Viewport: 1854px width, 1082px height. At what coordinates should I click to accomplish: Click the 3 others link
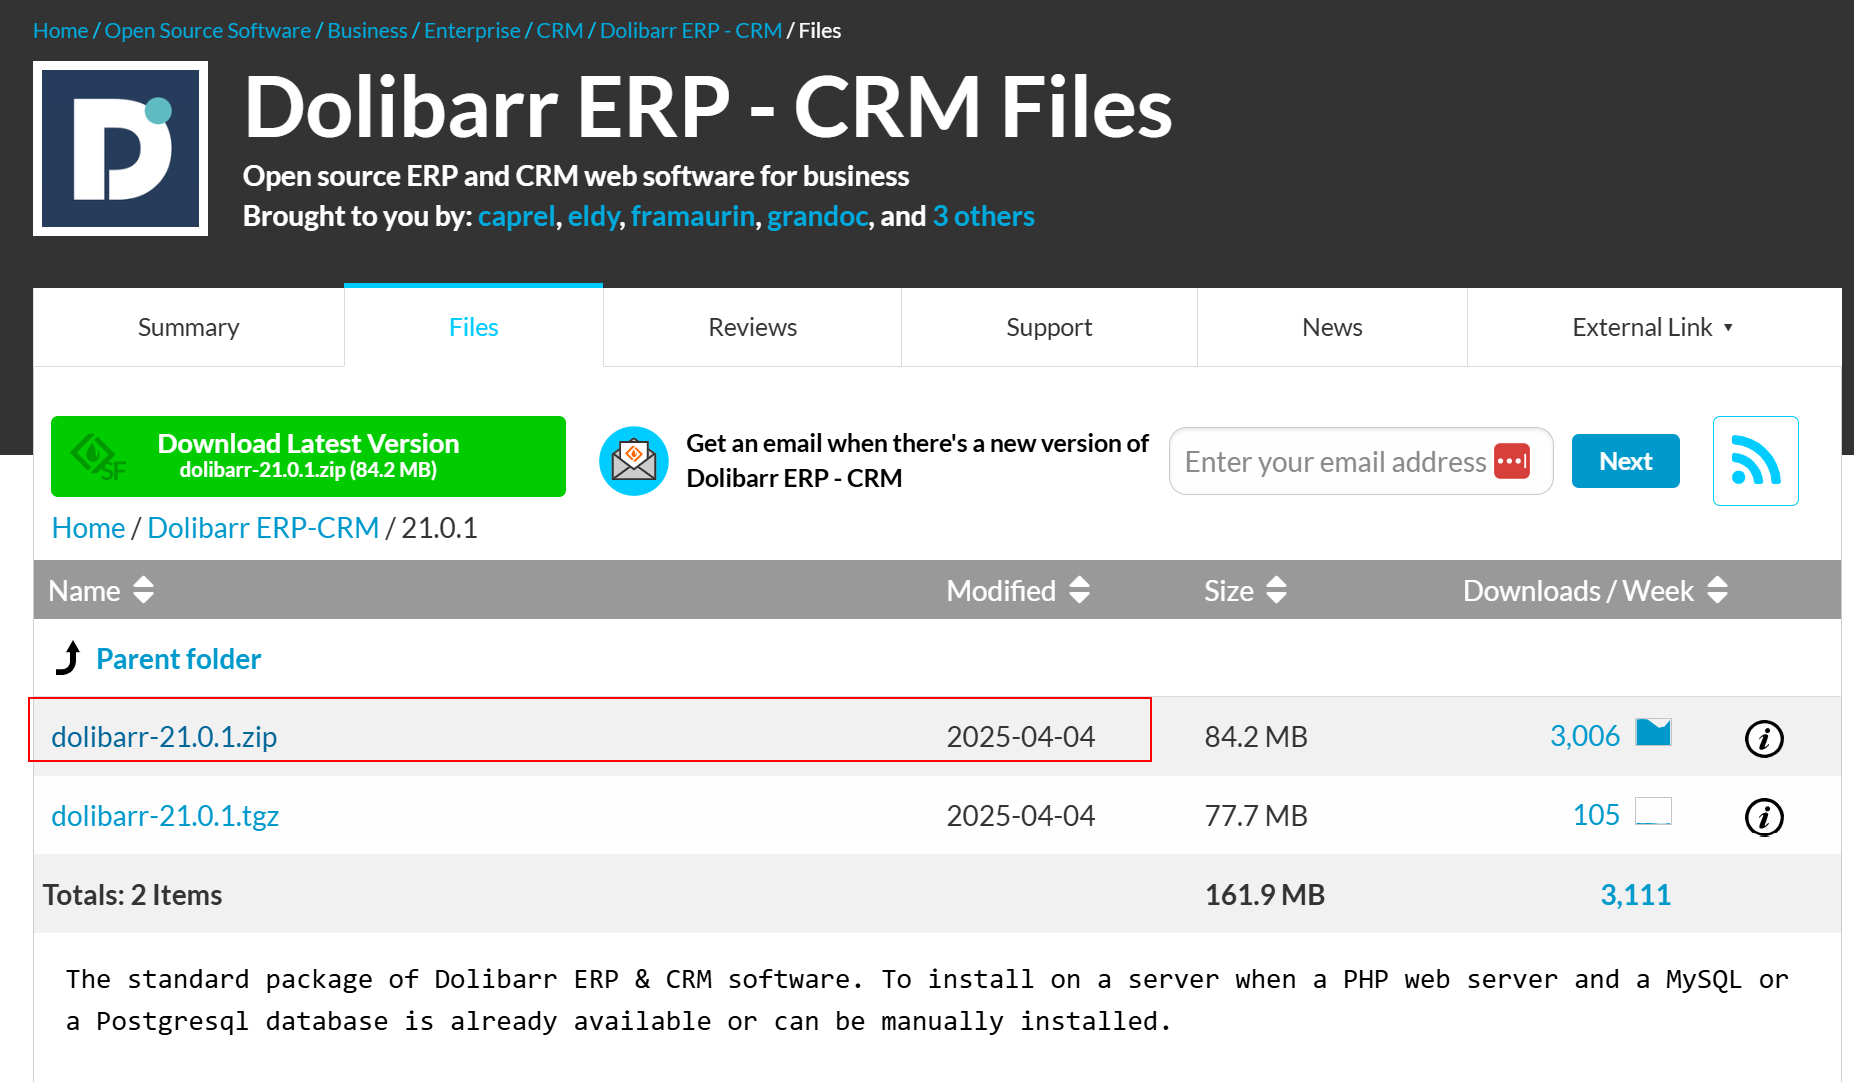coord(984,216)
